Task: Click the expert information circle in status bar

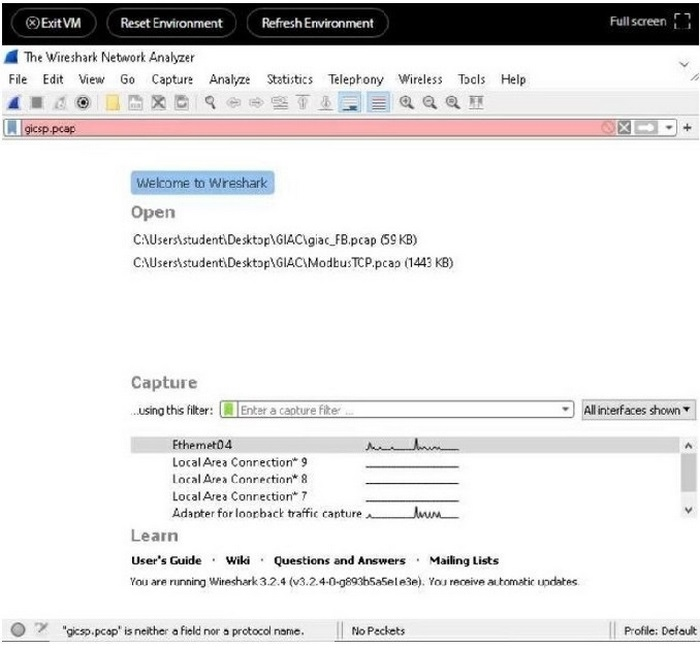Action: [18, 630]
